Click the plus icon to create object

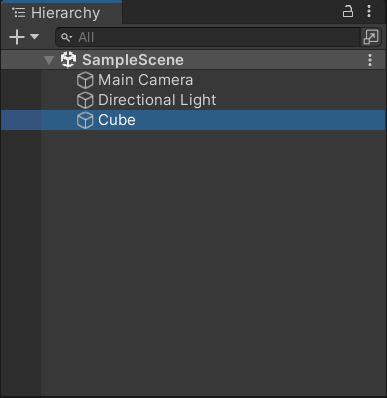pyautogui.click(x=17, y=37)
